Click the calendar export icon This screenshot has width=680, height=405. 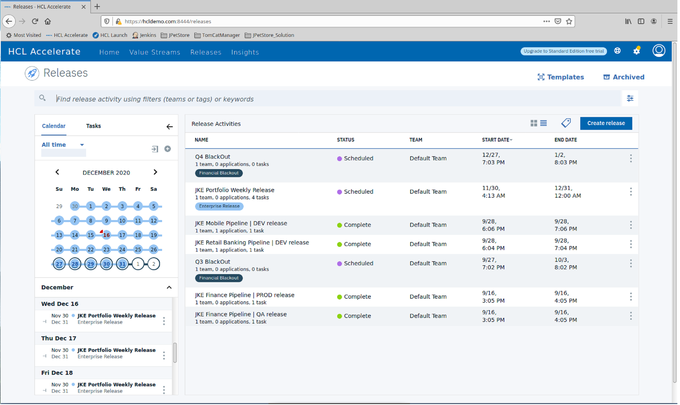pos(155,149)
